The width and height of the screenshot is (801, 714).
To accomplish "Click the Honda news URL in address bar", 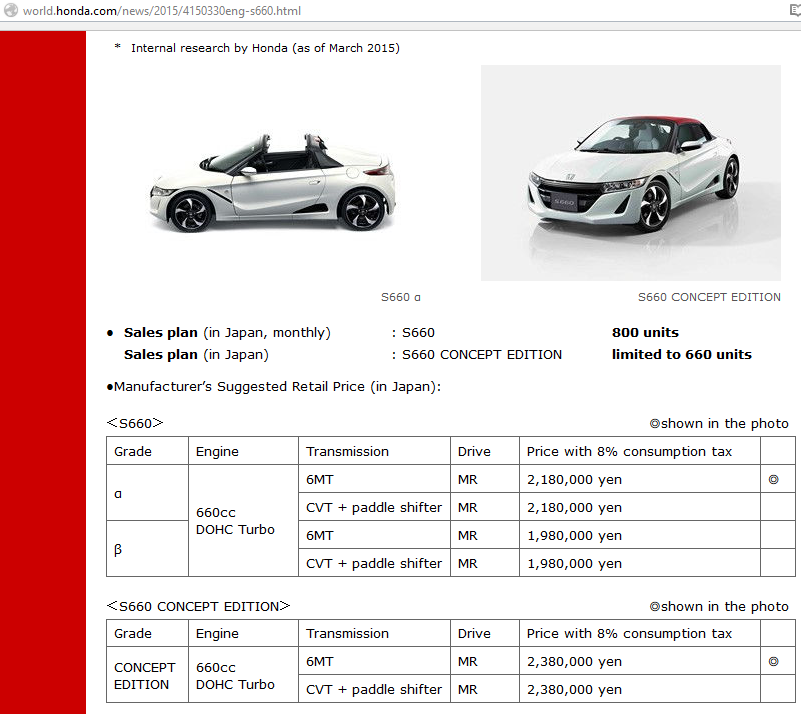I will coord(161,11).
